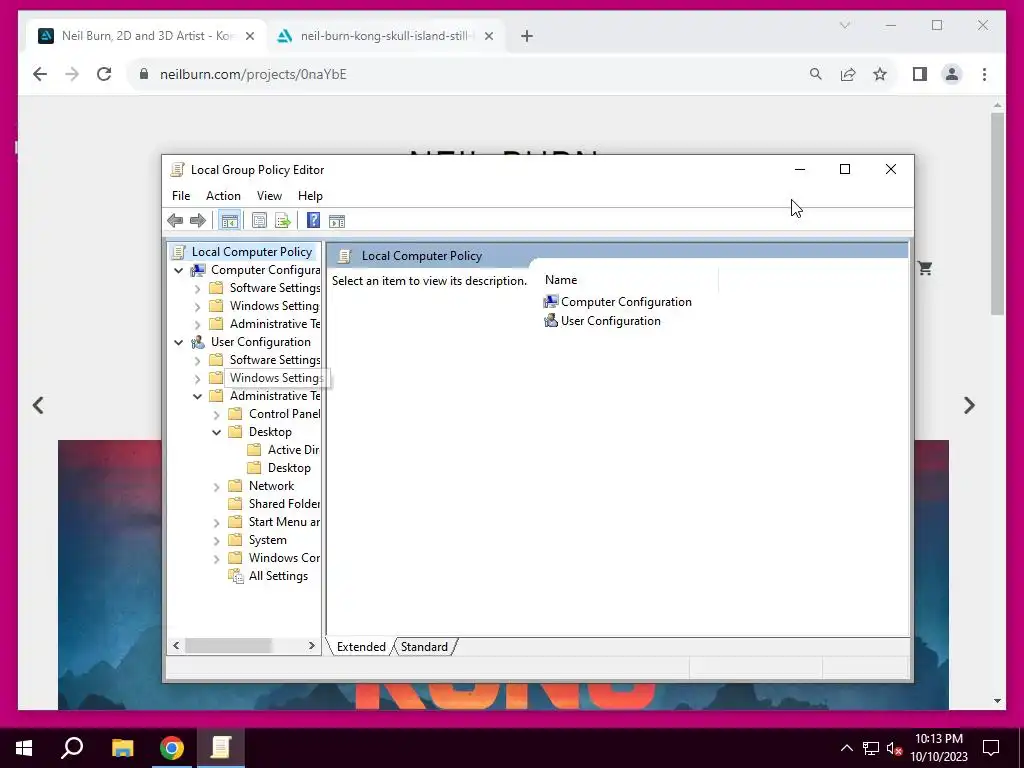This screenshot has width=1024, height=768.
Task: Expand Windows Settings under Computer Configuration
Action: 197,306
